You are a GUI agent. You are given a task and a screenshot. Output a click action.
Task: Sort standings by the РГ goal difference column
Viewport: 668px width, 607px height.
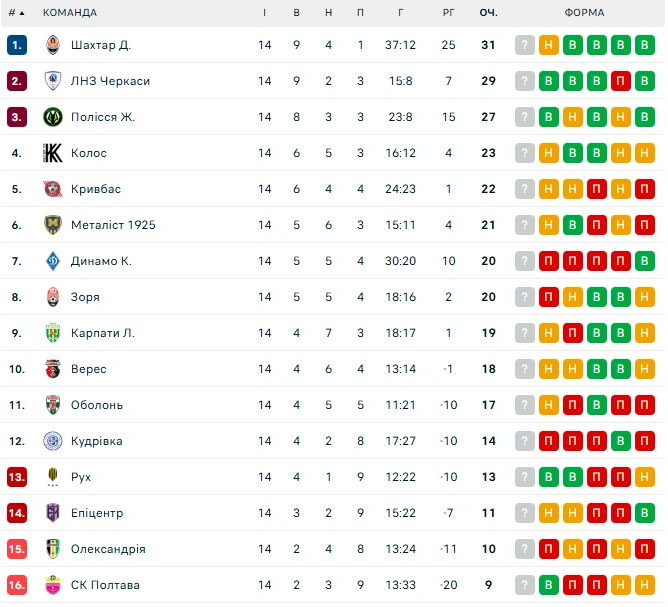tap(449, 13)
